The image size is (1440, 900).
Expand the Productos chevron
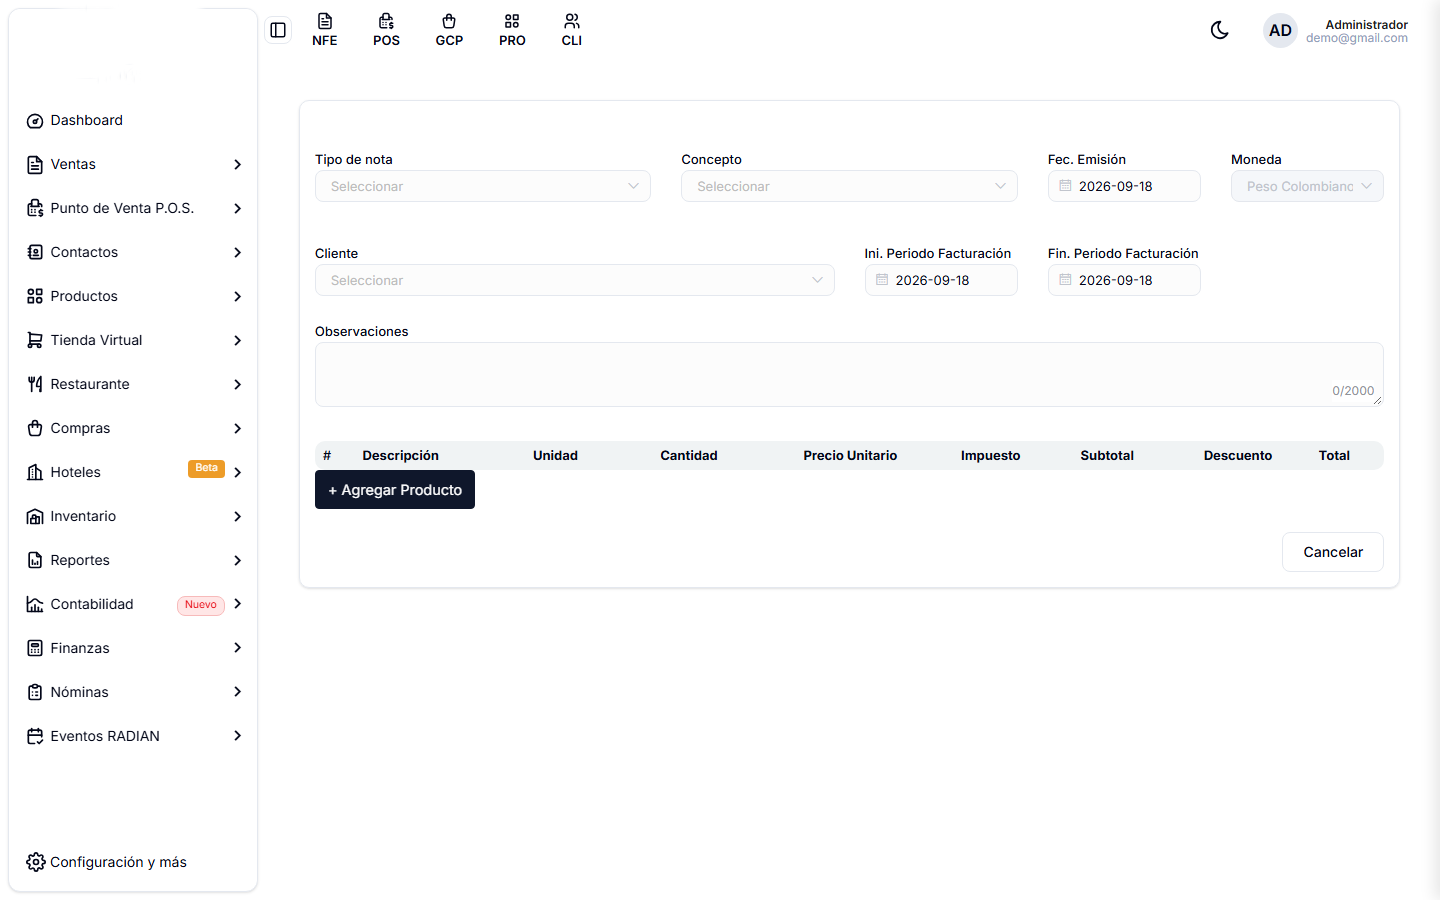pyautogui.click(x=237, y=296)
